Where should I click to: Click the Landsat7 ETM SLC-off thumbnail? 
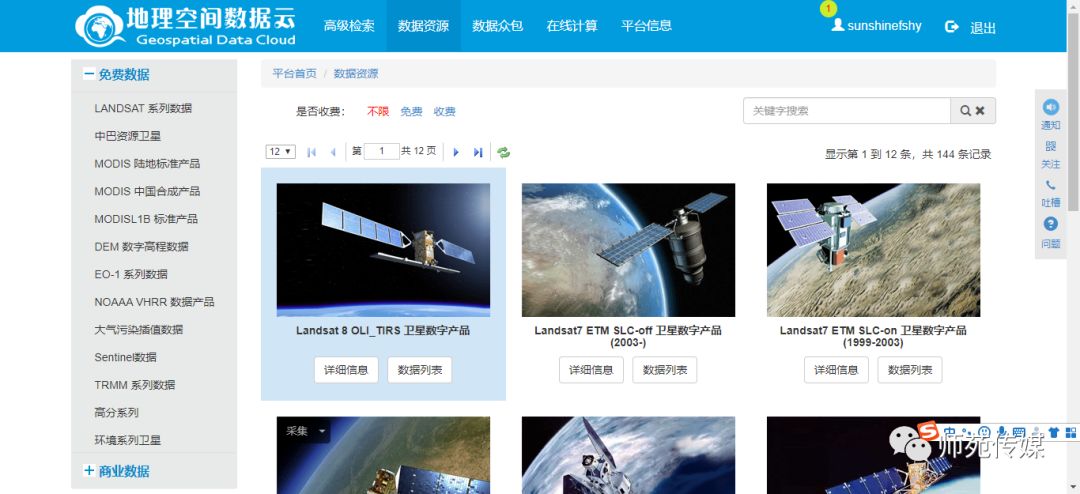pyautogui.click(x=628, y=250)
